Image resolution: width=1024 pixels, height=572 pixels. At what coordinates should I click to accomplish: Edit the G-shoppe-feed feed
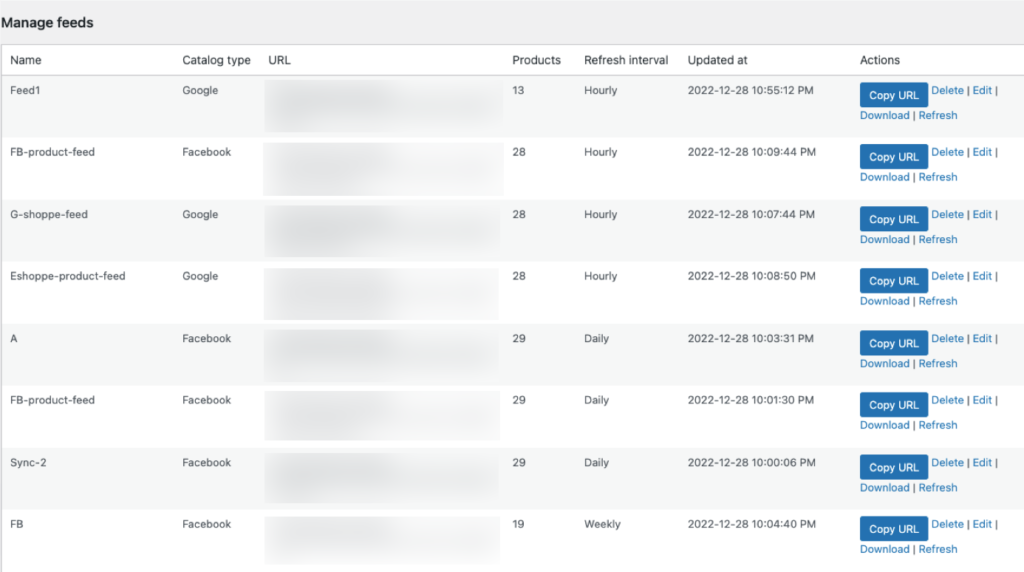tap(982, 215)
